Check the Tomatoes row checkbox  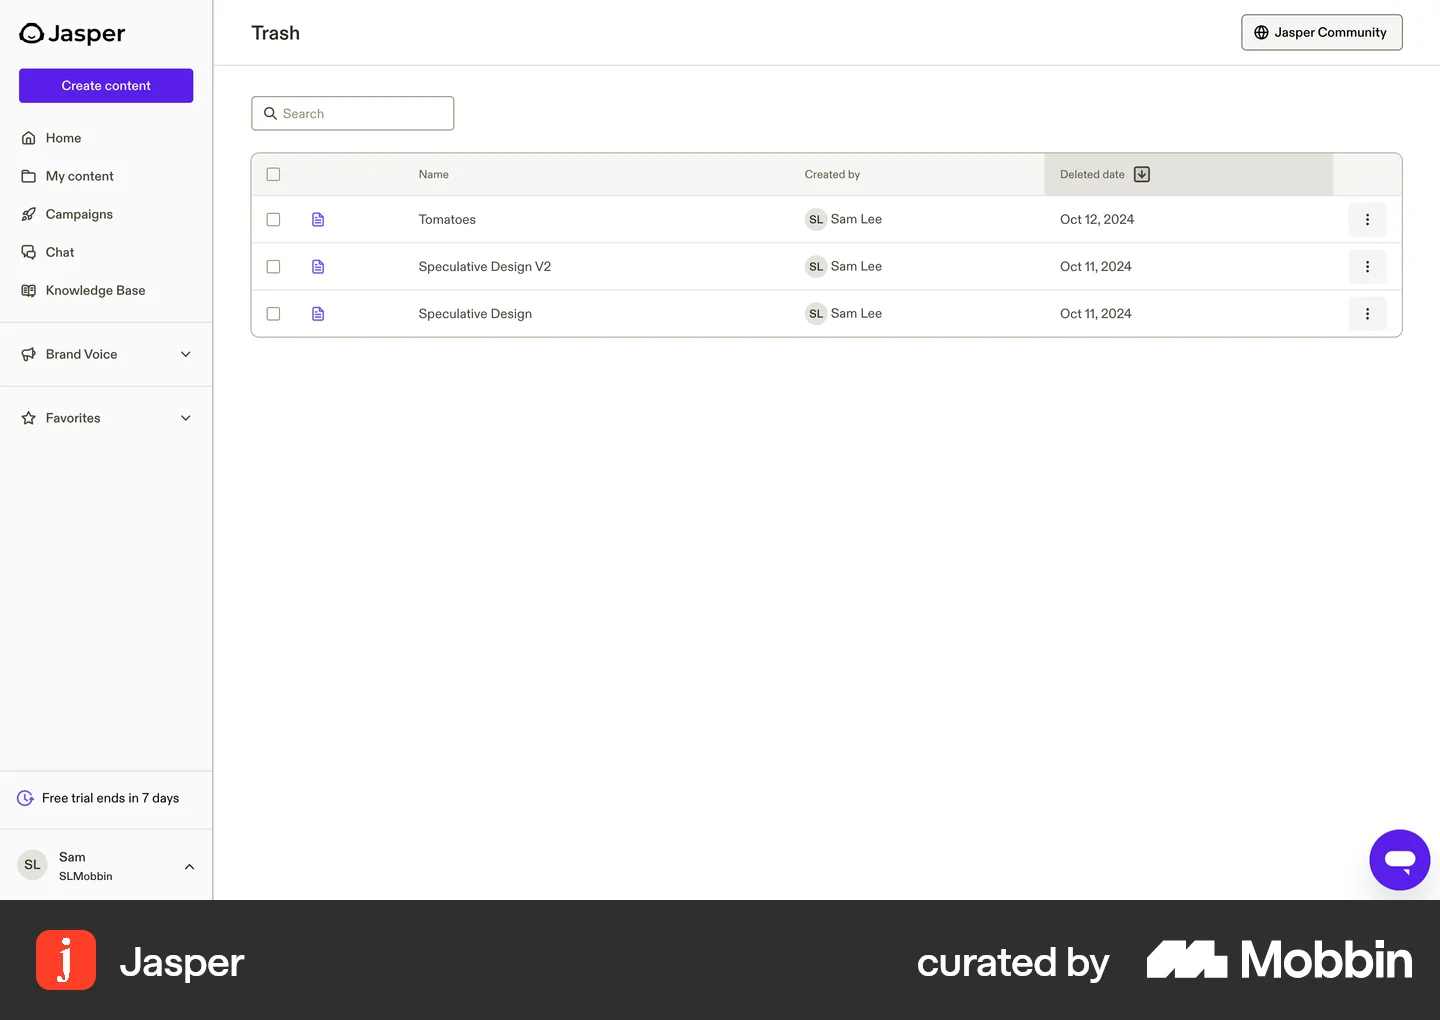(273, 219)
